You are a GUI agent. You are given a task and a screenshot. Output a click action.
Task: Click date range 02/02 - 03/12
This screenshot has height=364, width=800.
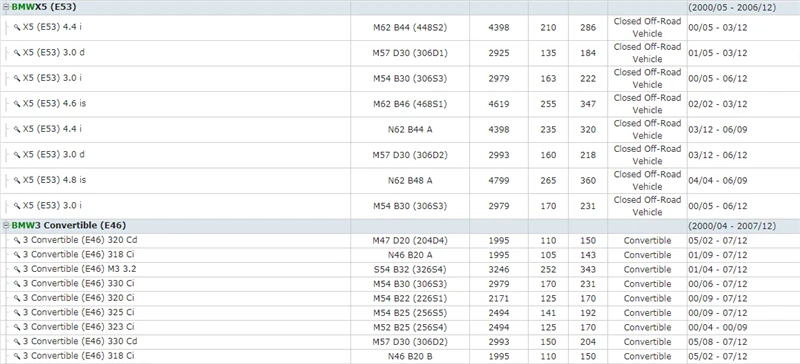tap(717, 104)
